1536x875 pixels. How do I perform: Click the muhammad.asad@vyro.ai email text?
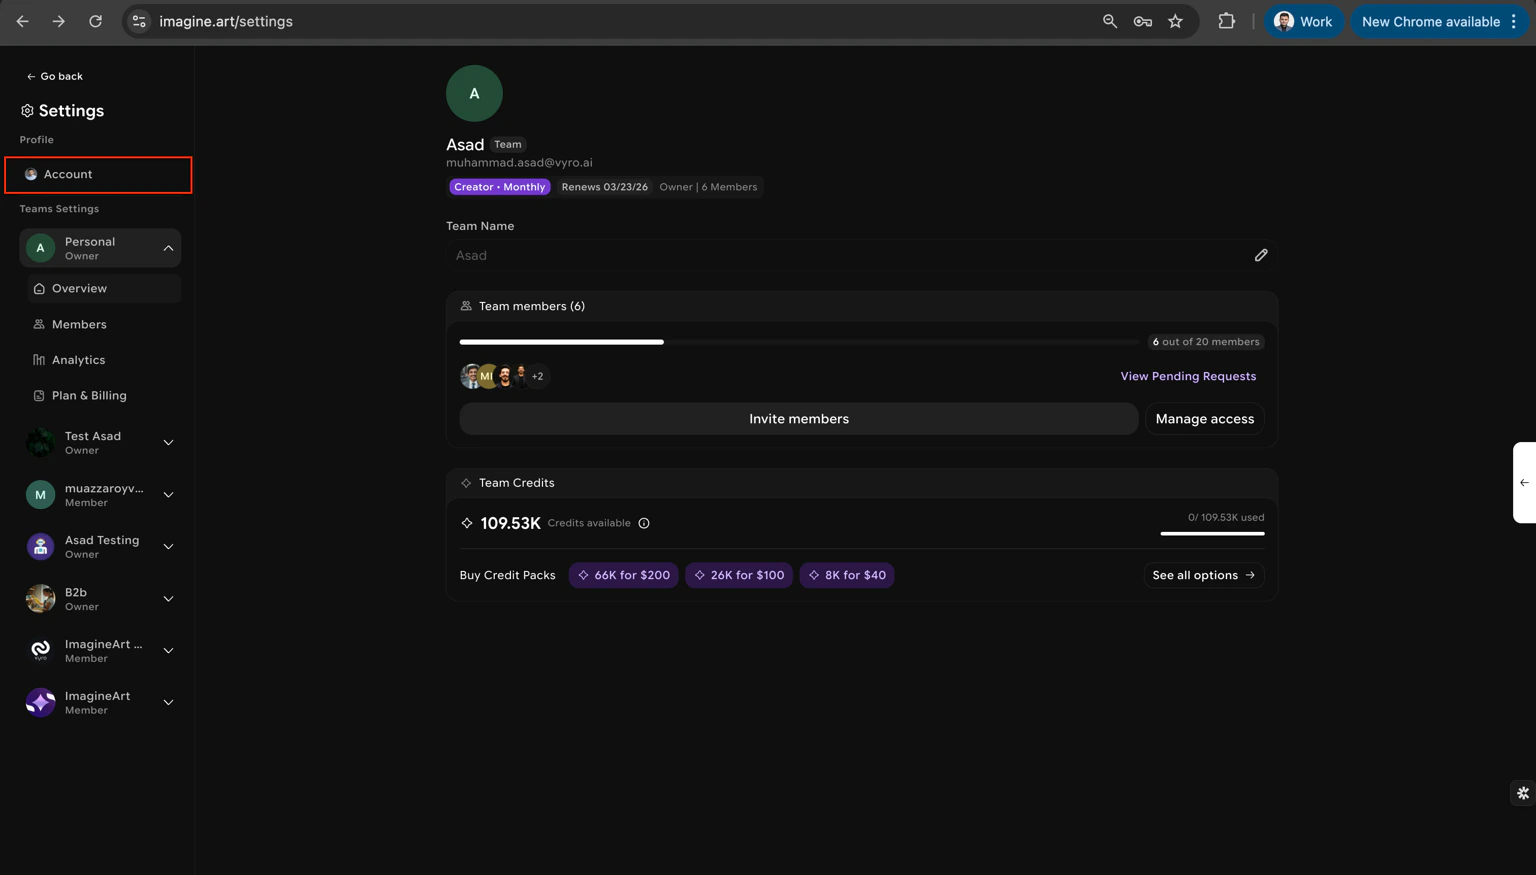click(x=519, y=162)
